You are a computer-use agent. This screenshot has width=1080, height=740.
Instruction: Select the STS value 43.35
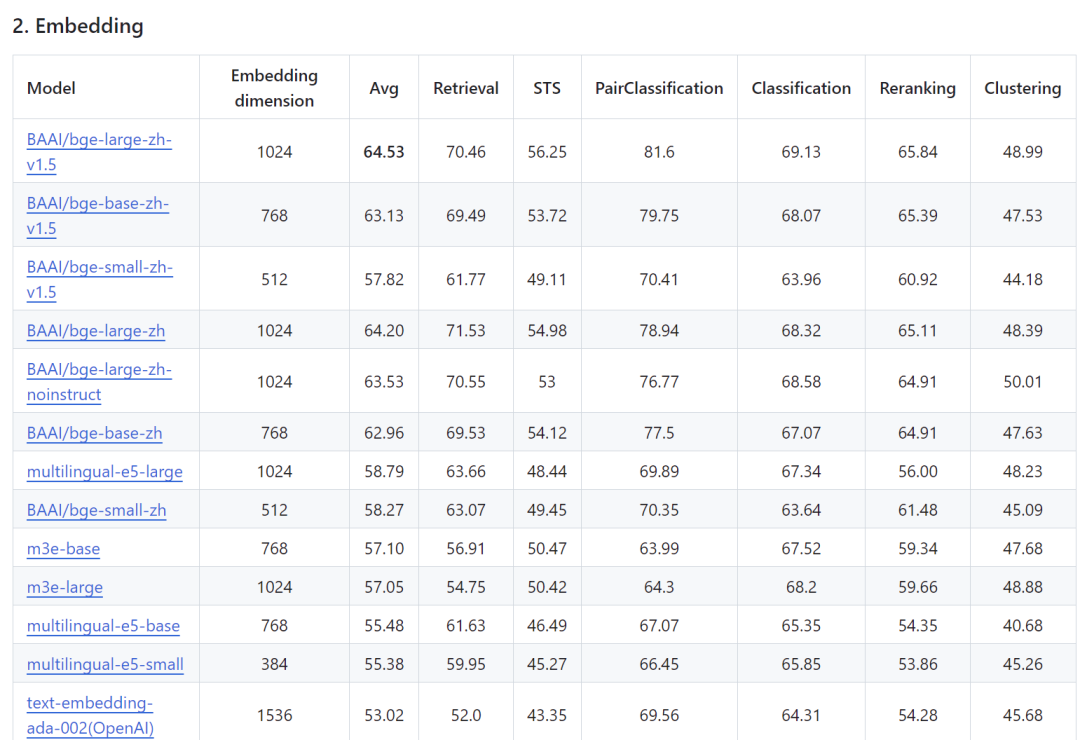pyautogui.click(x=547, y=715)
